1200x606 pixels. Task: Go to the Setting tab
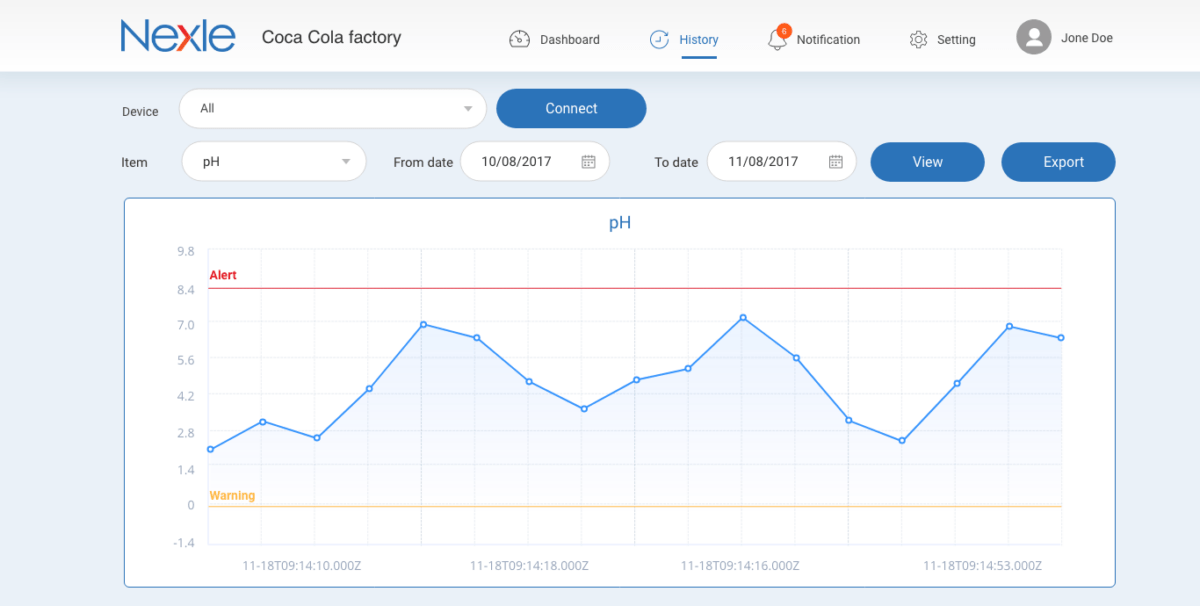click(956, 40)
